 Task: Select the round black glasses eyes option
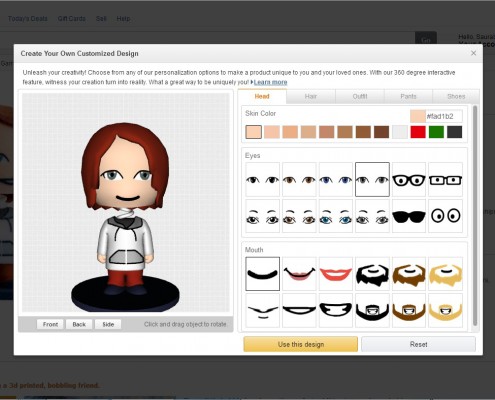[x=409, y=180]
